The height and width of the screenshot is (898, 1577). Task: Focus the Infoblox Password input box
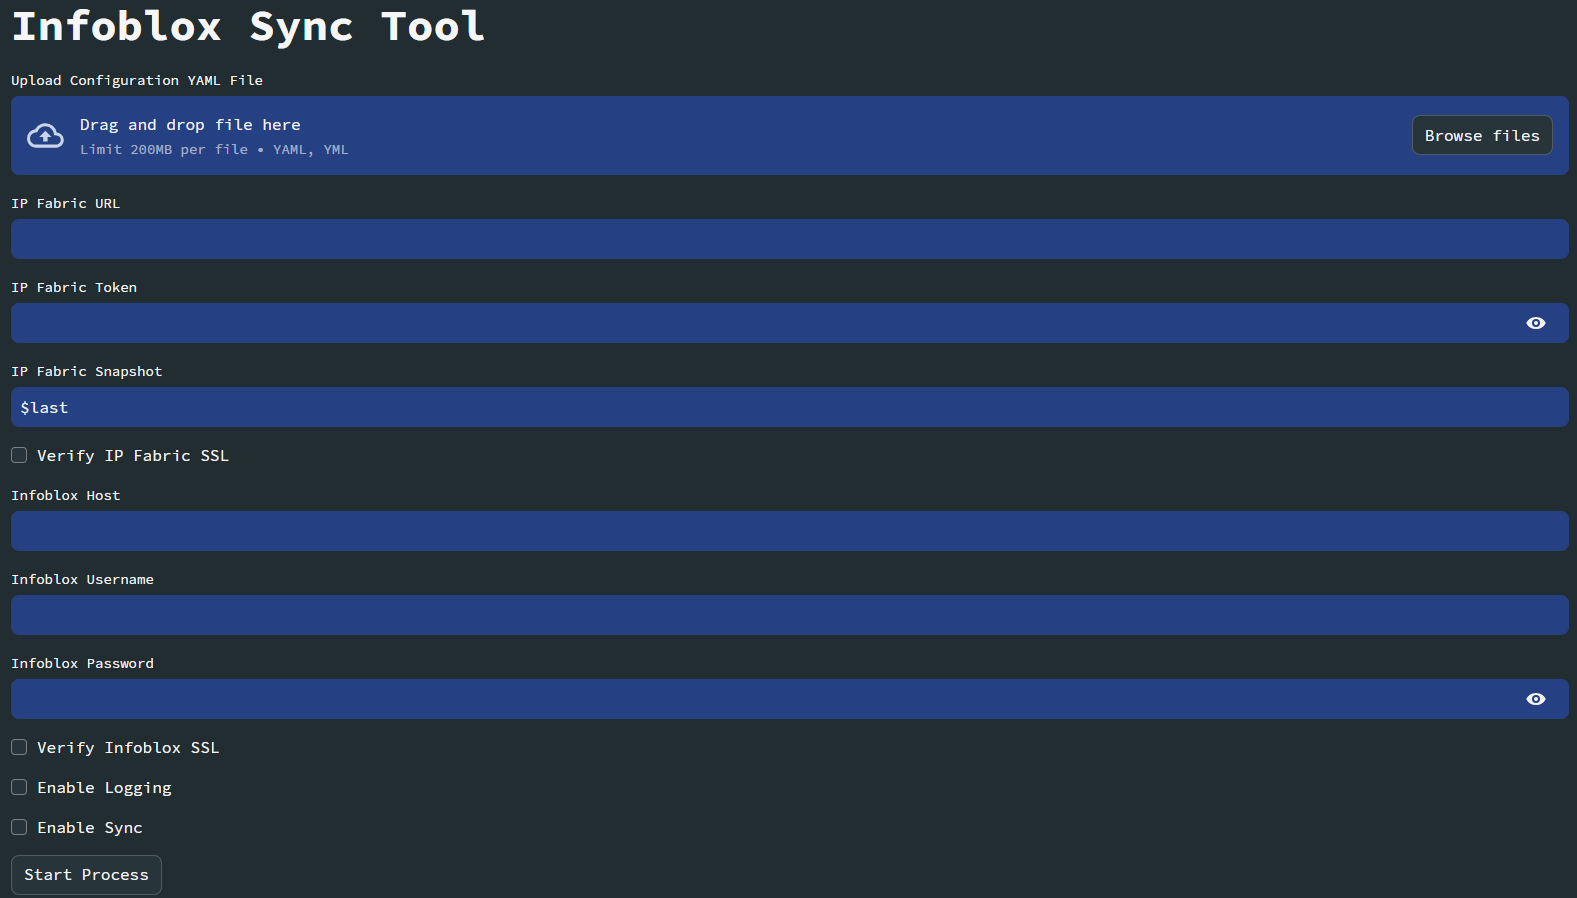coord(760,699)
